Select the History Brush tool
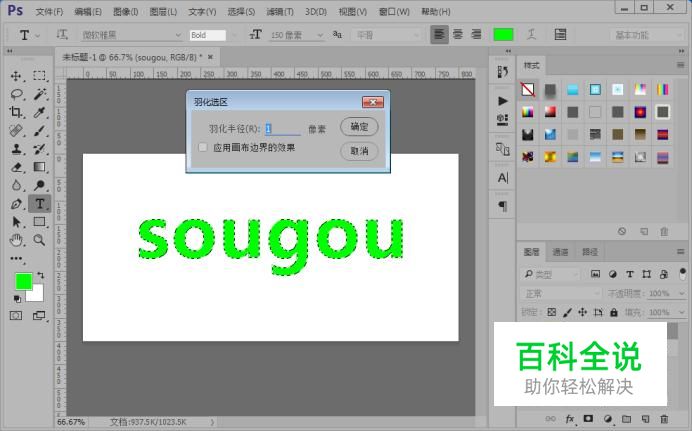Viewport: 692px width, 431px height. pyautogui.click(x=39, y=149)
